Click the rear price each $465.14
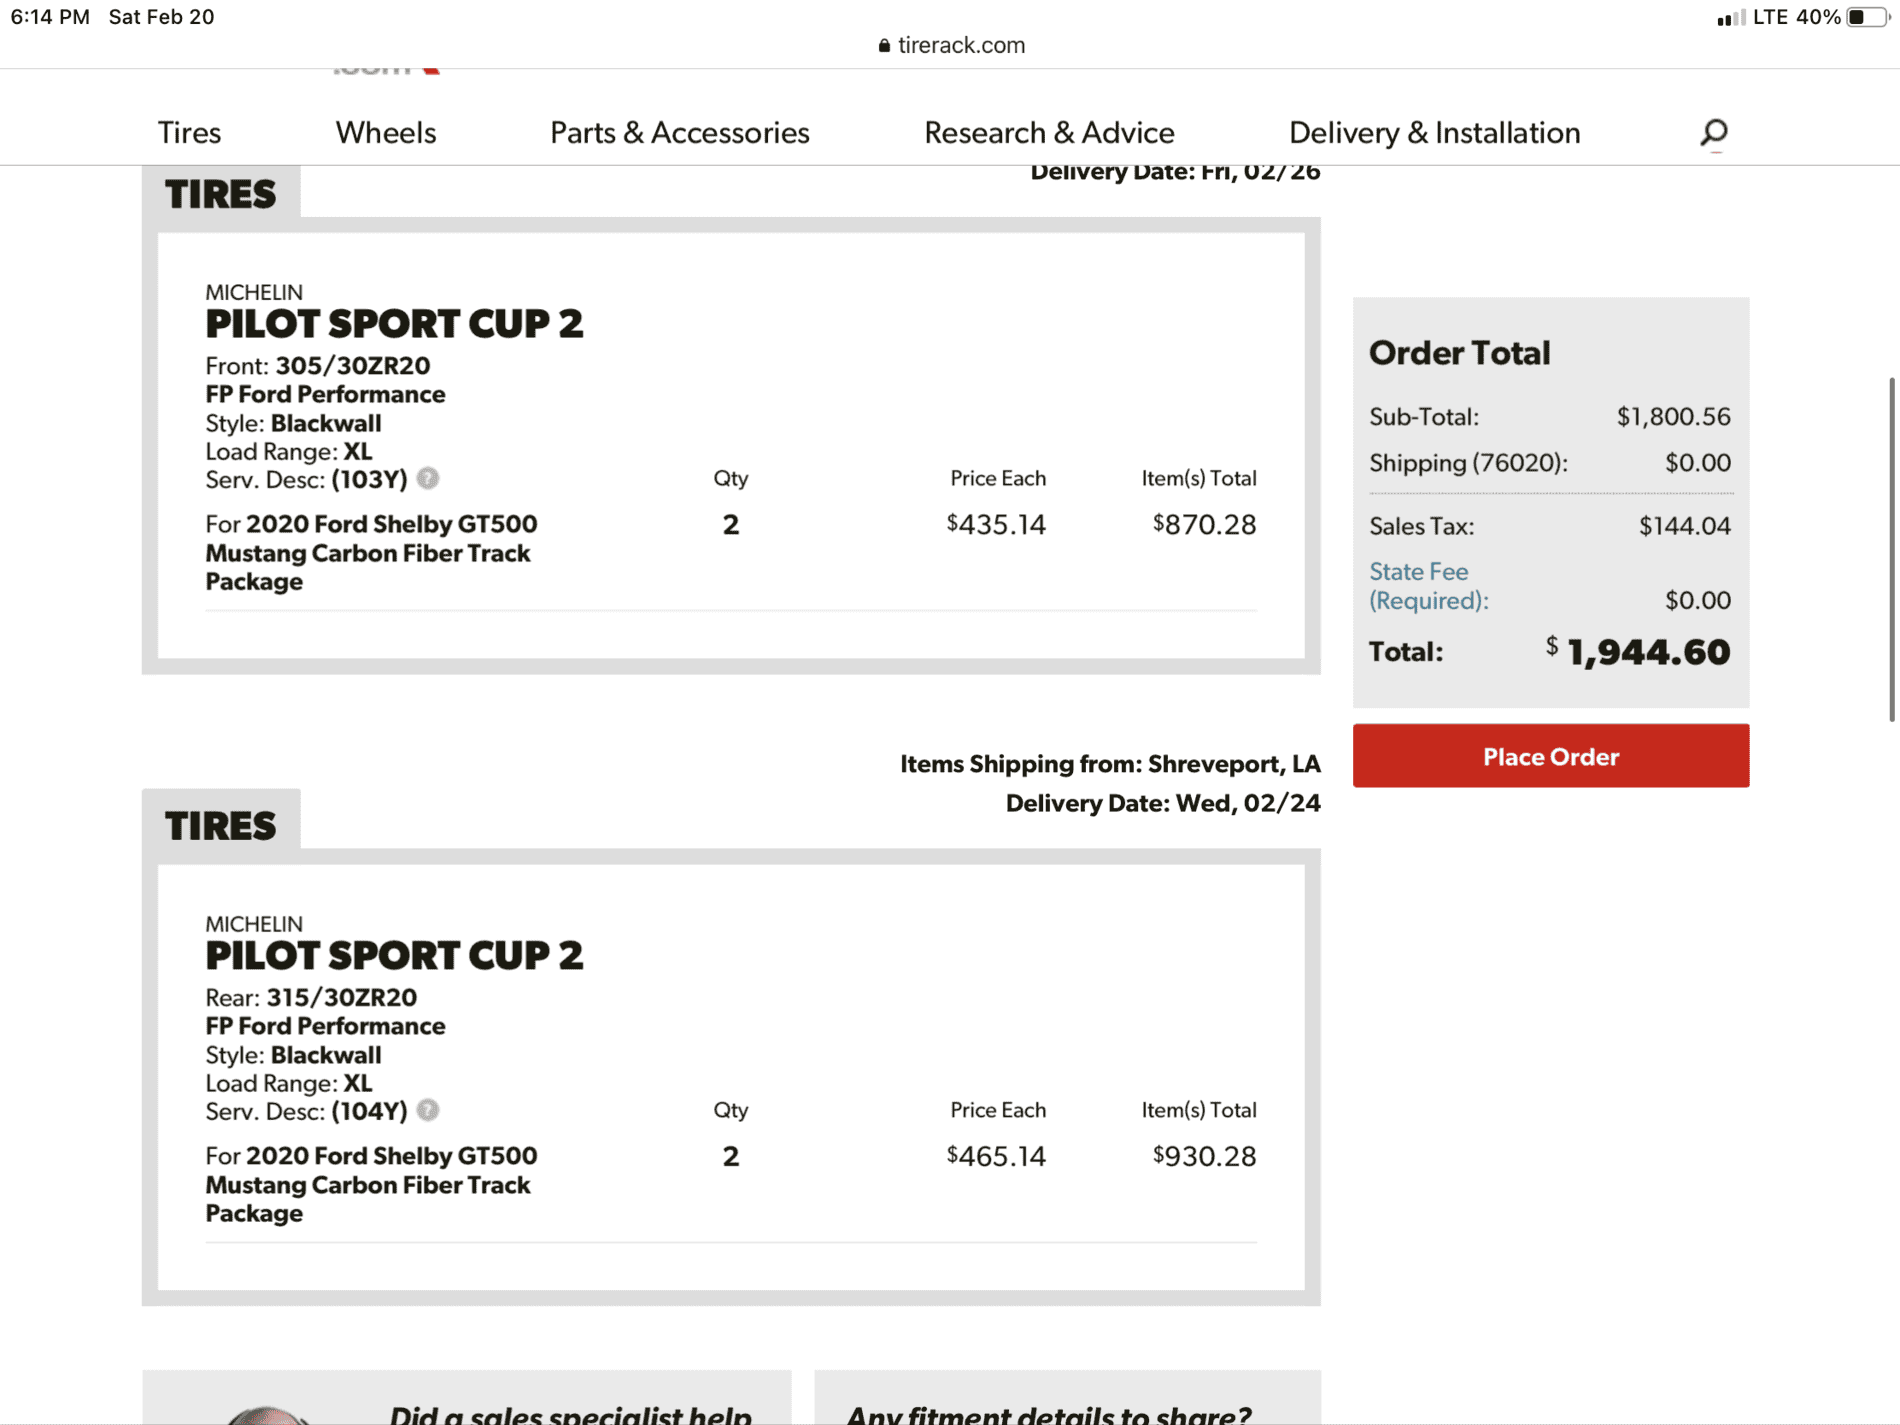The width and height of the screenshot is (1900, 1425). pyautogui.click(x=996, y=1156)
